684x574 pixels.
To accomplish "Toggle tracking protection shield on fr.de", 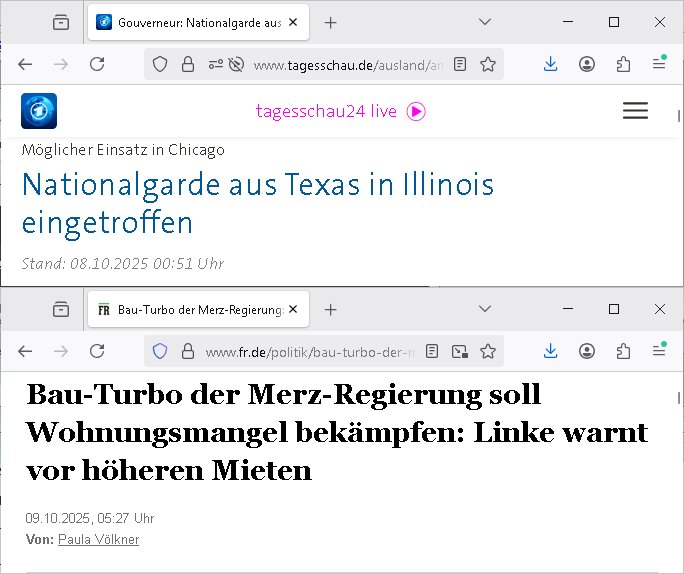I will point(160,351).
